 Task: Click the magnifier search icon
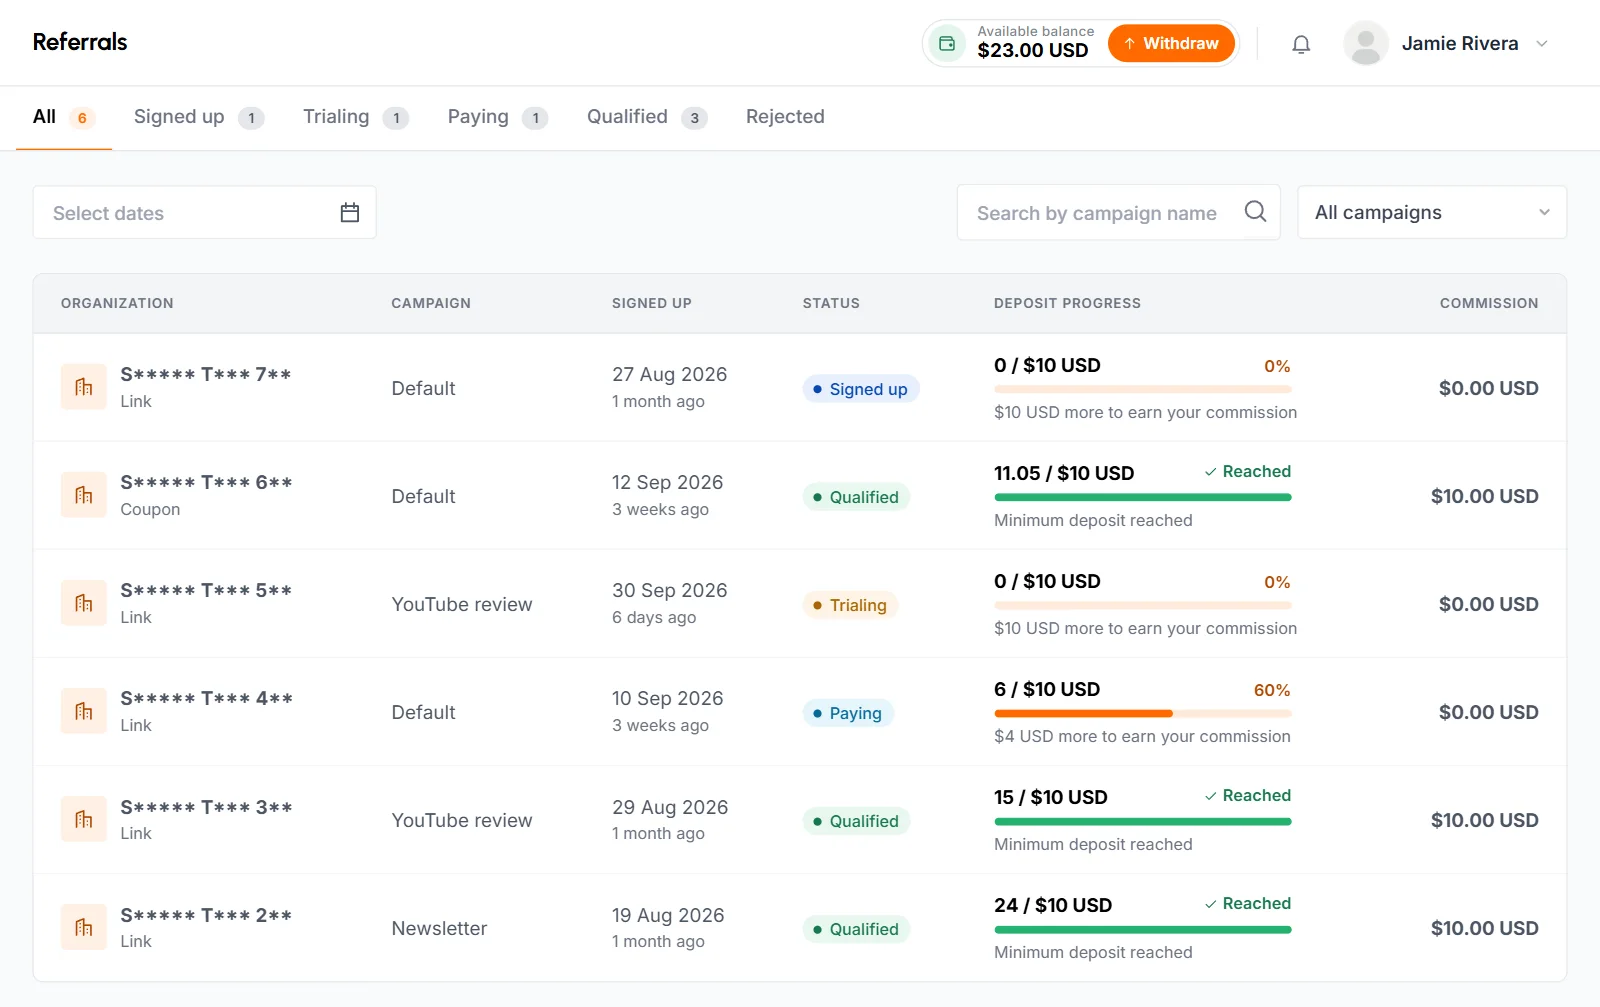(1255, 211)
